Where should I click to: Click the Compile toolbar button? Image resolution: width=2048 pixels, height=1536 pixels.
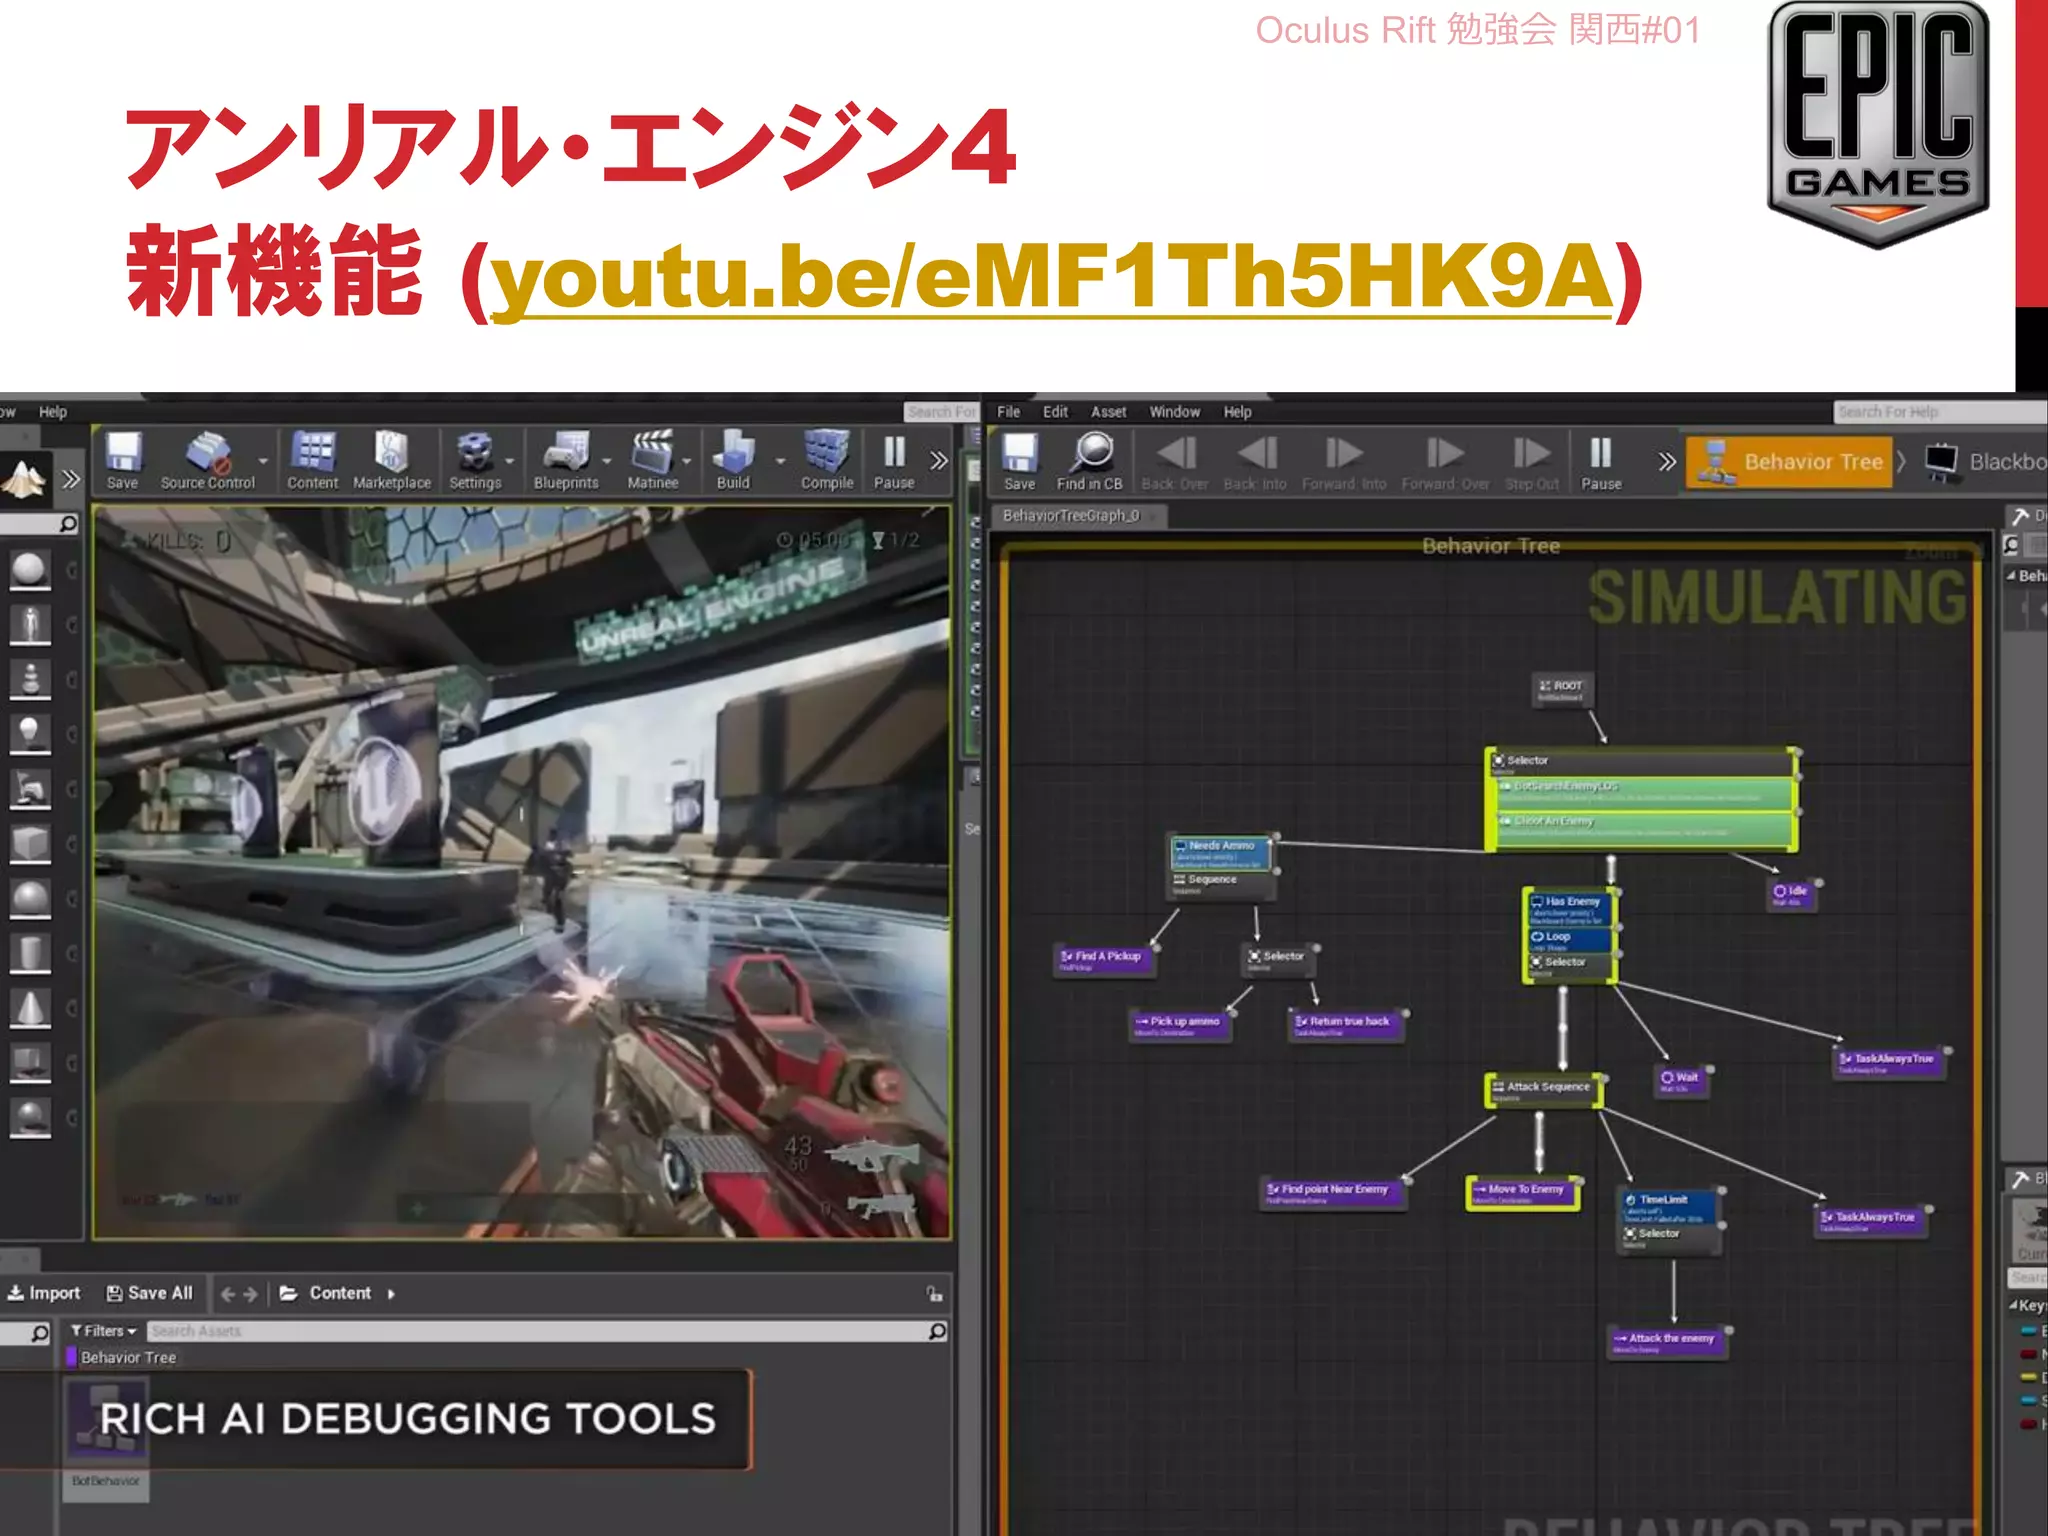pyautogui.click(x=827, y=461)
